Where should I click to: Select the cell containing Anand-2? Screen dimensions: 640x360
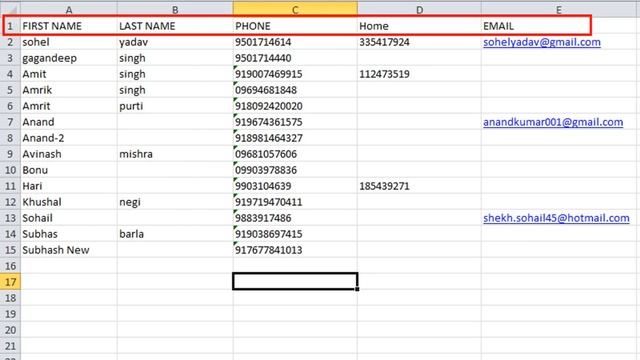coord(69,138)
